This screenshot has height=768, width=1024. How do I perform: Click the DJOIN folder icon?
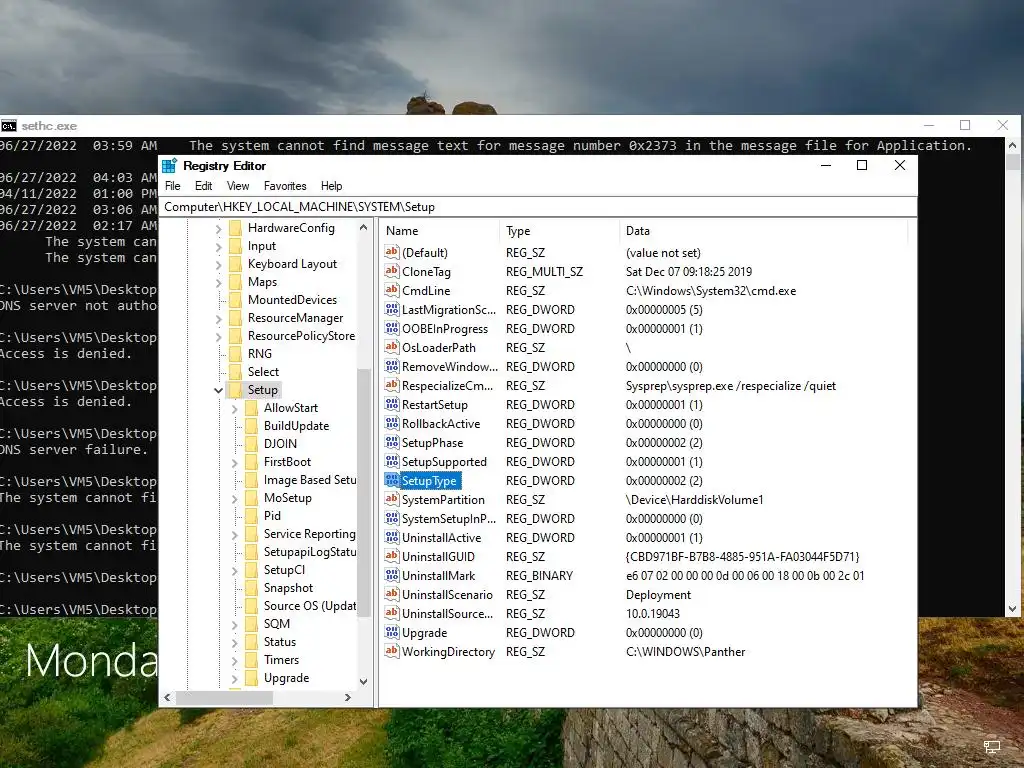pos(251,443)
